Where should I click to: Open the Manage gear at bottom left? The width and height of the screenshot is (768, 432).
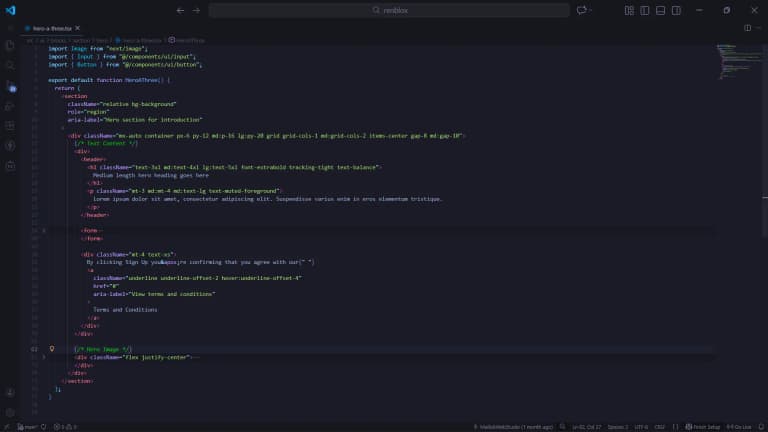point(10,411)
